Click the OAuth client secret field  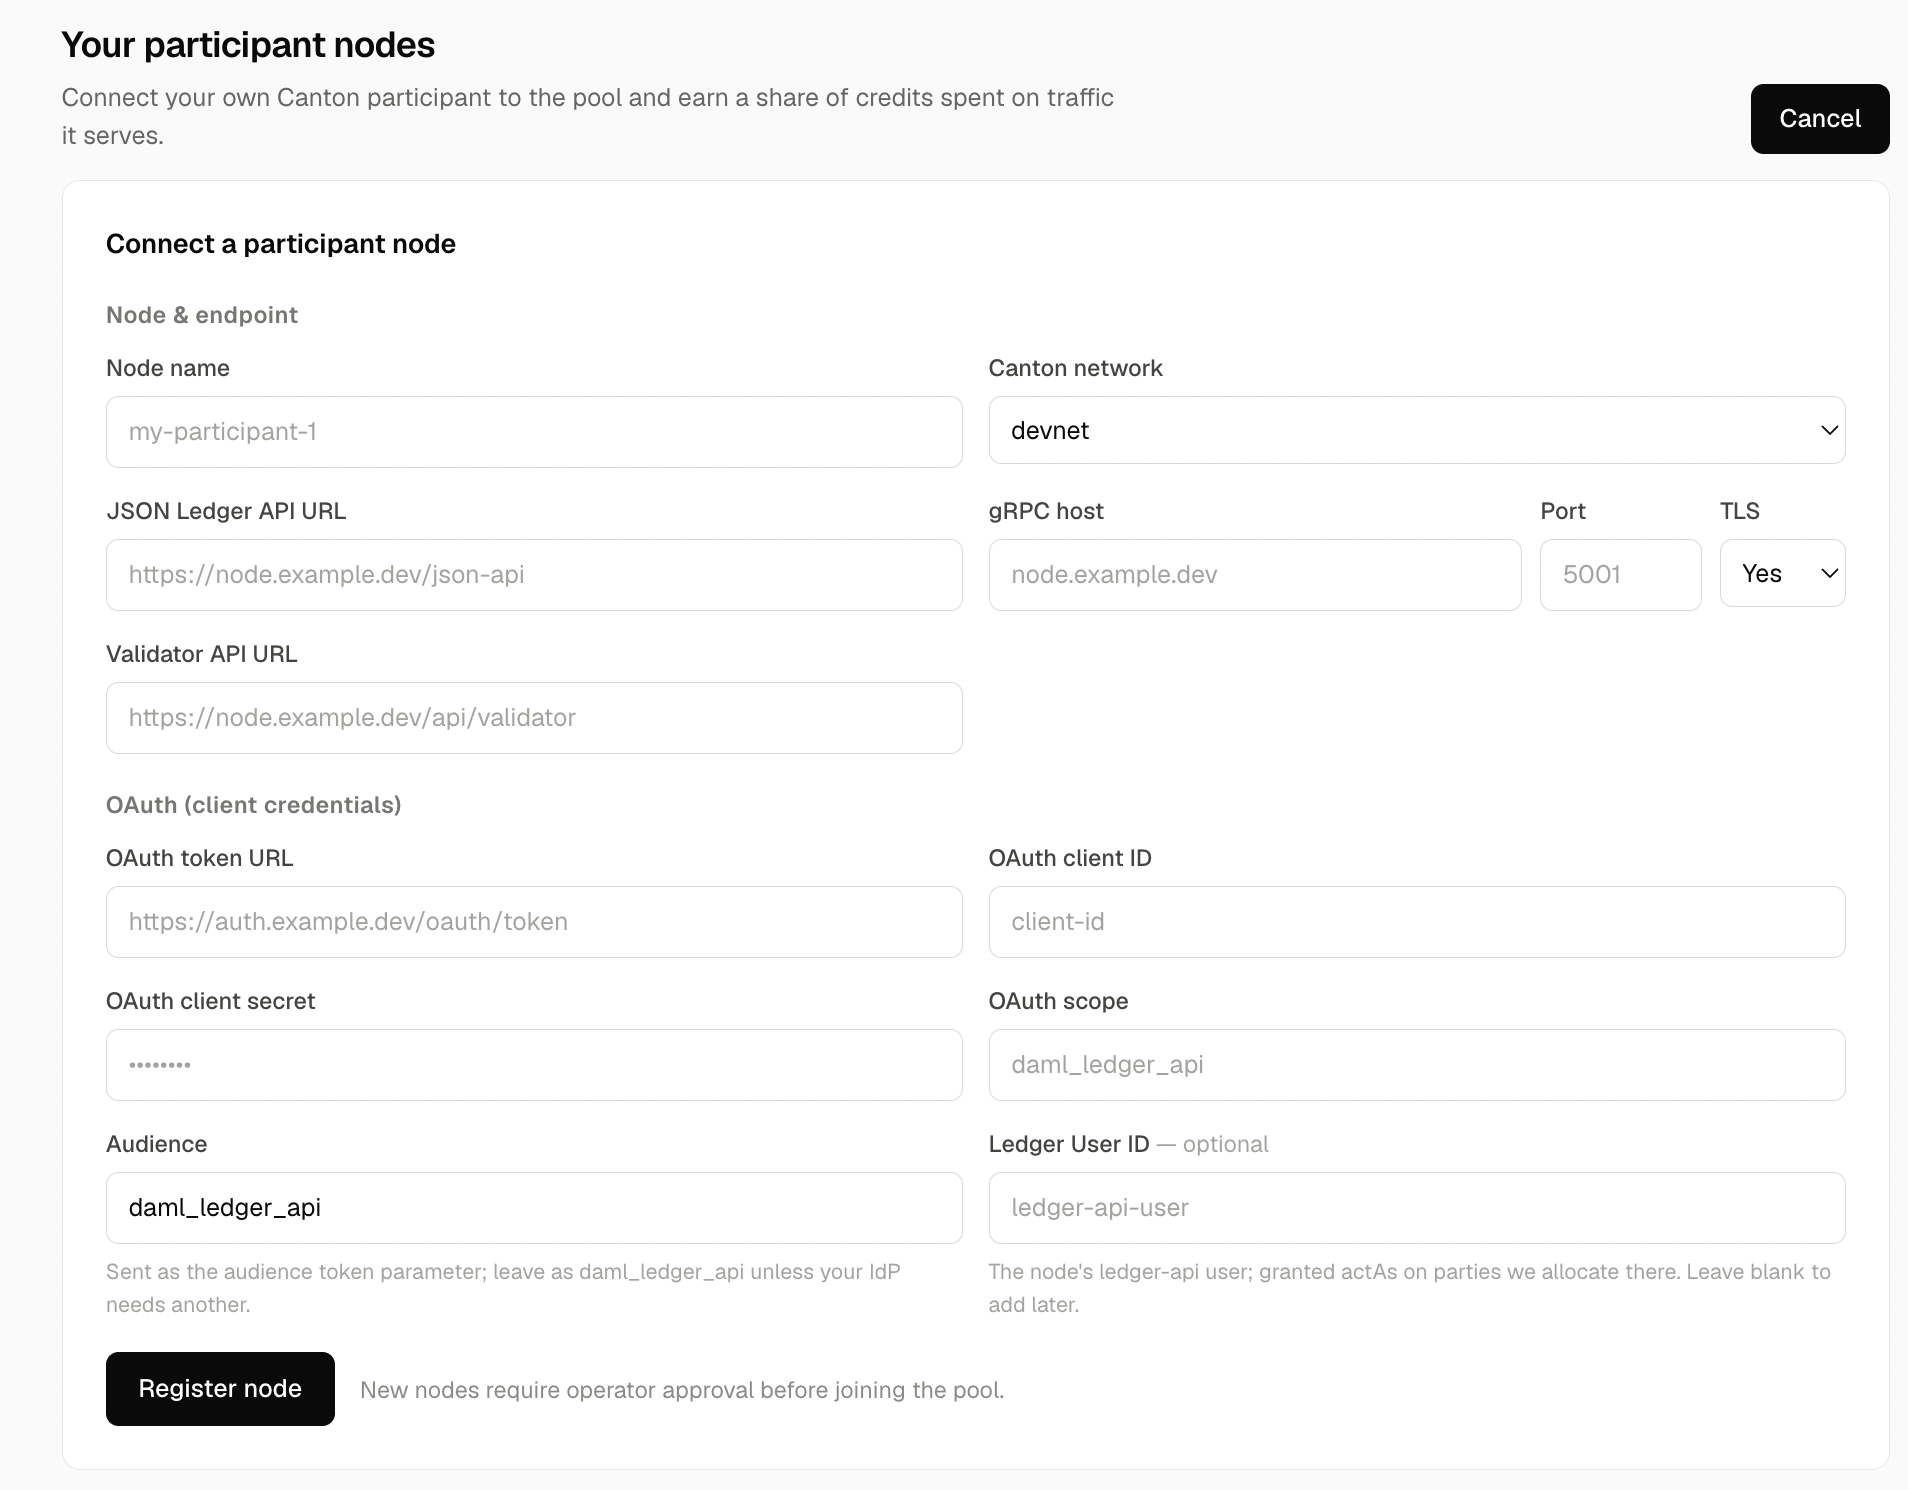pos(534,1065)
